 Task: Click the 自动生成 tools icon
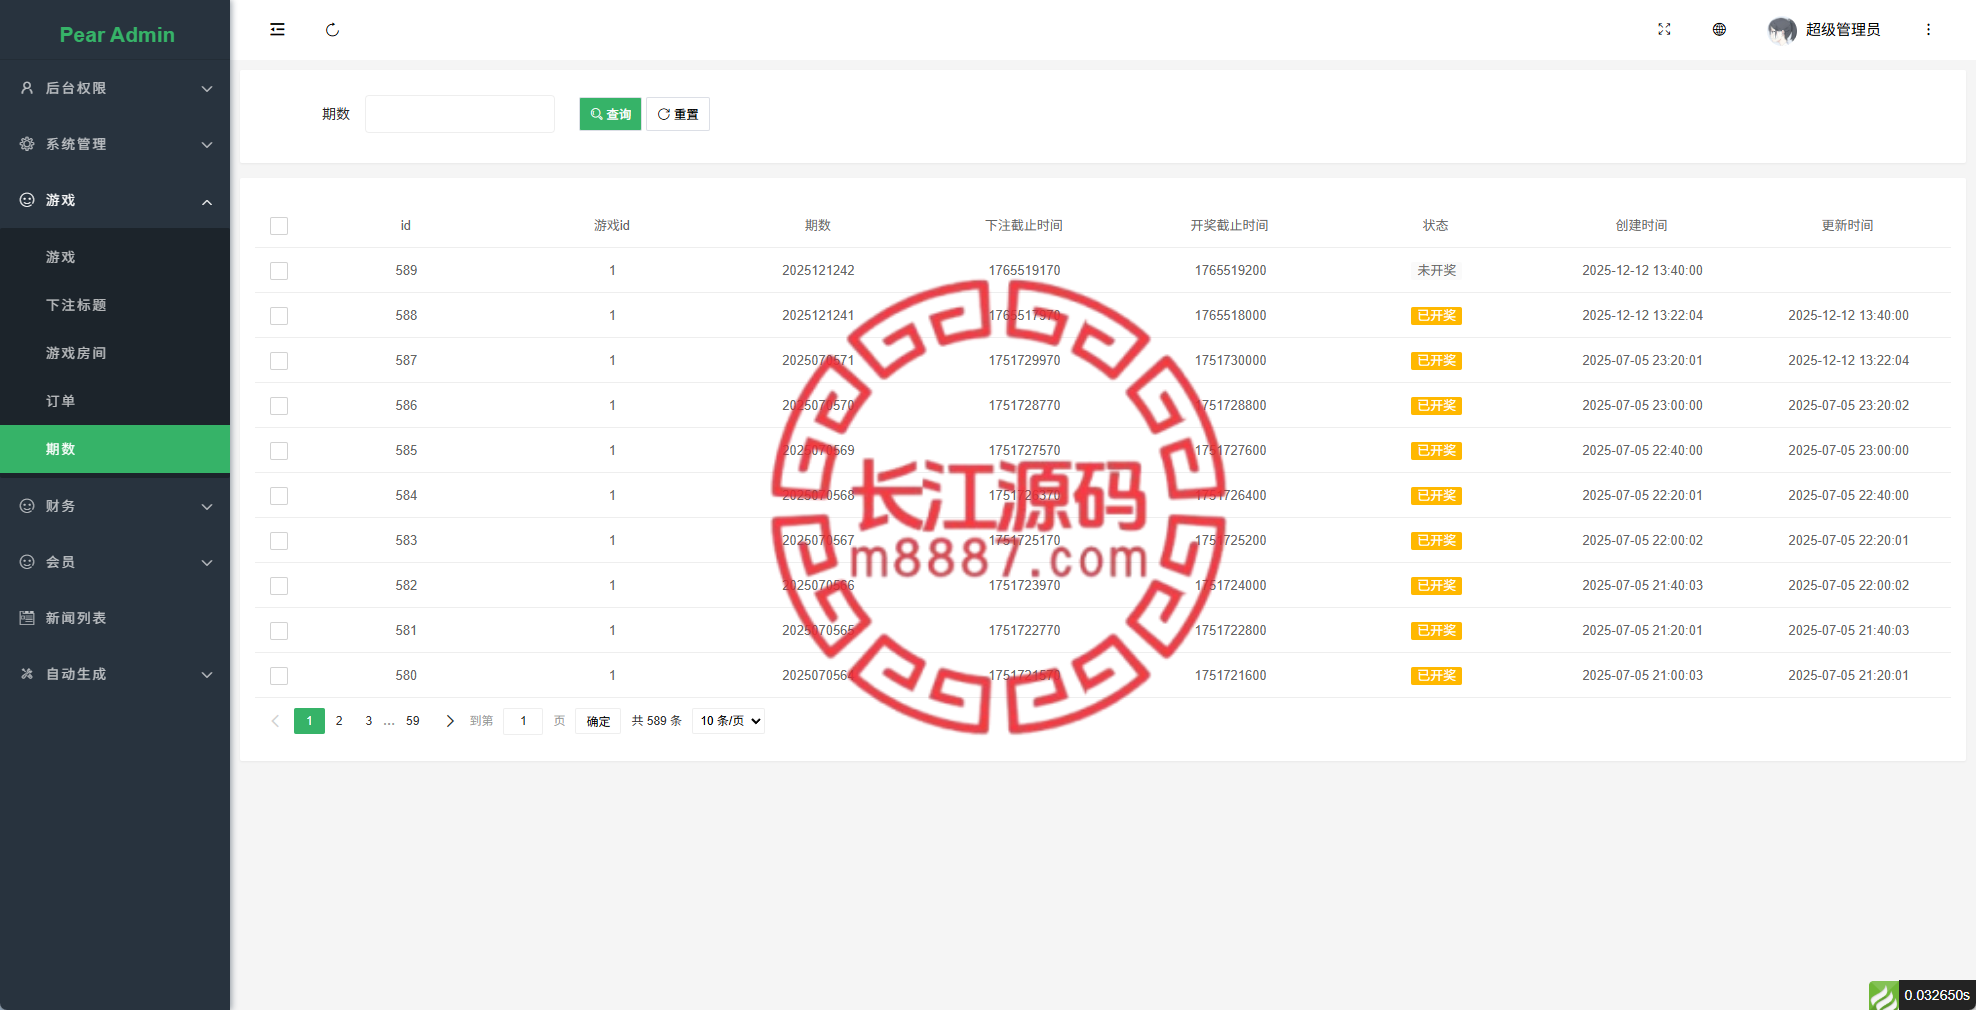[27, 674]
